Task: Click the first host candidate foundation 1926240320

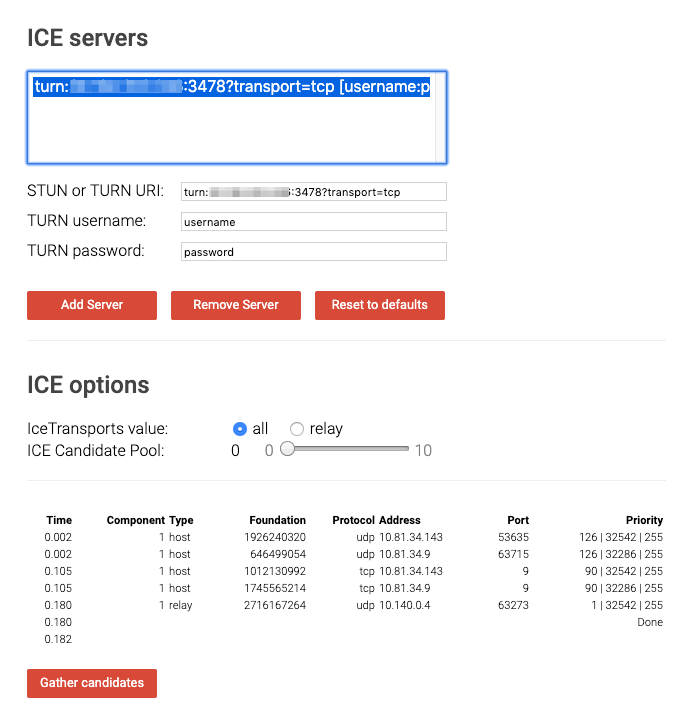Action: click(x=276, y=537)
